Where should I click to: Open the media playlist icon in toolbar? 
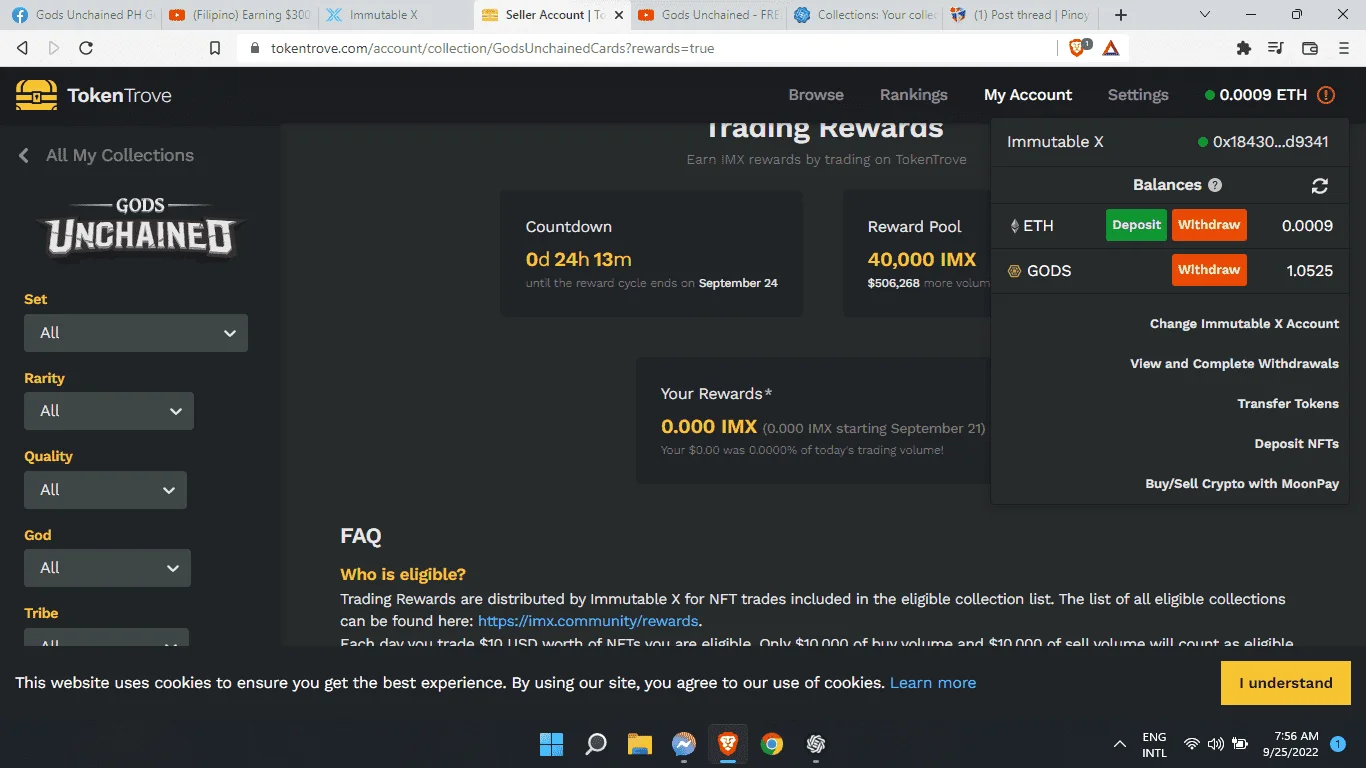click(x=1275, y=48)
